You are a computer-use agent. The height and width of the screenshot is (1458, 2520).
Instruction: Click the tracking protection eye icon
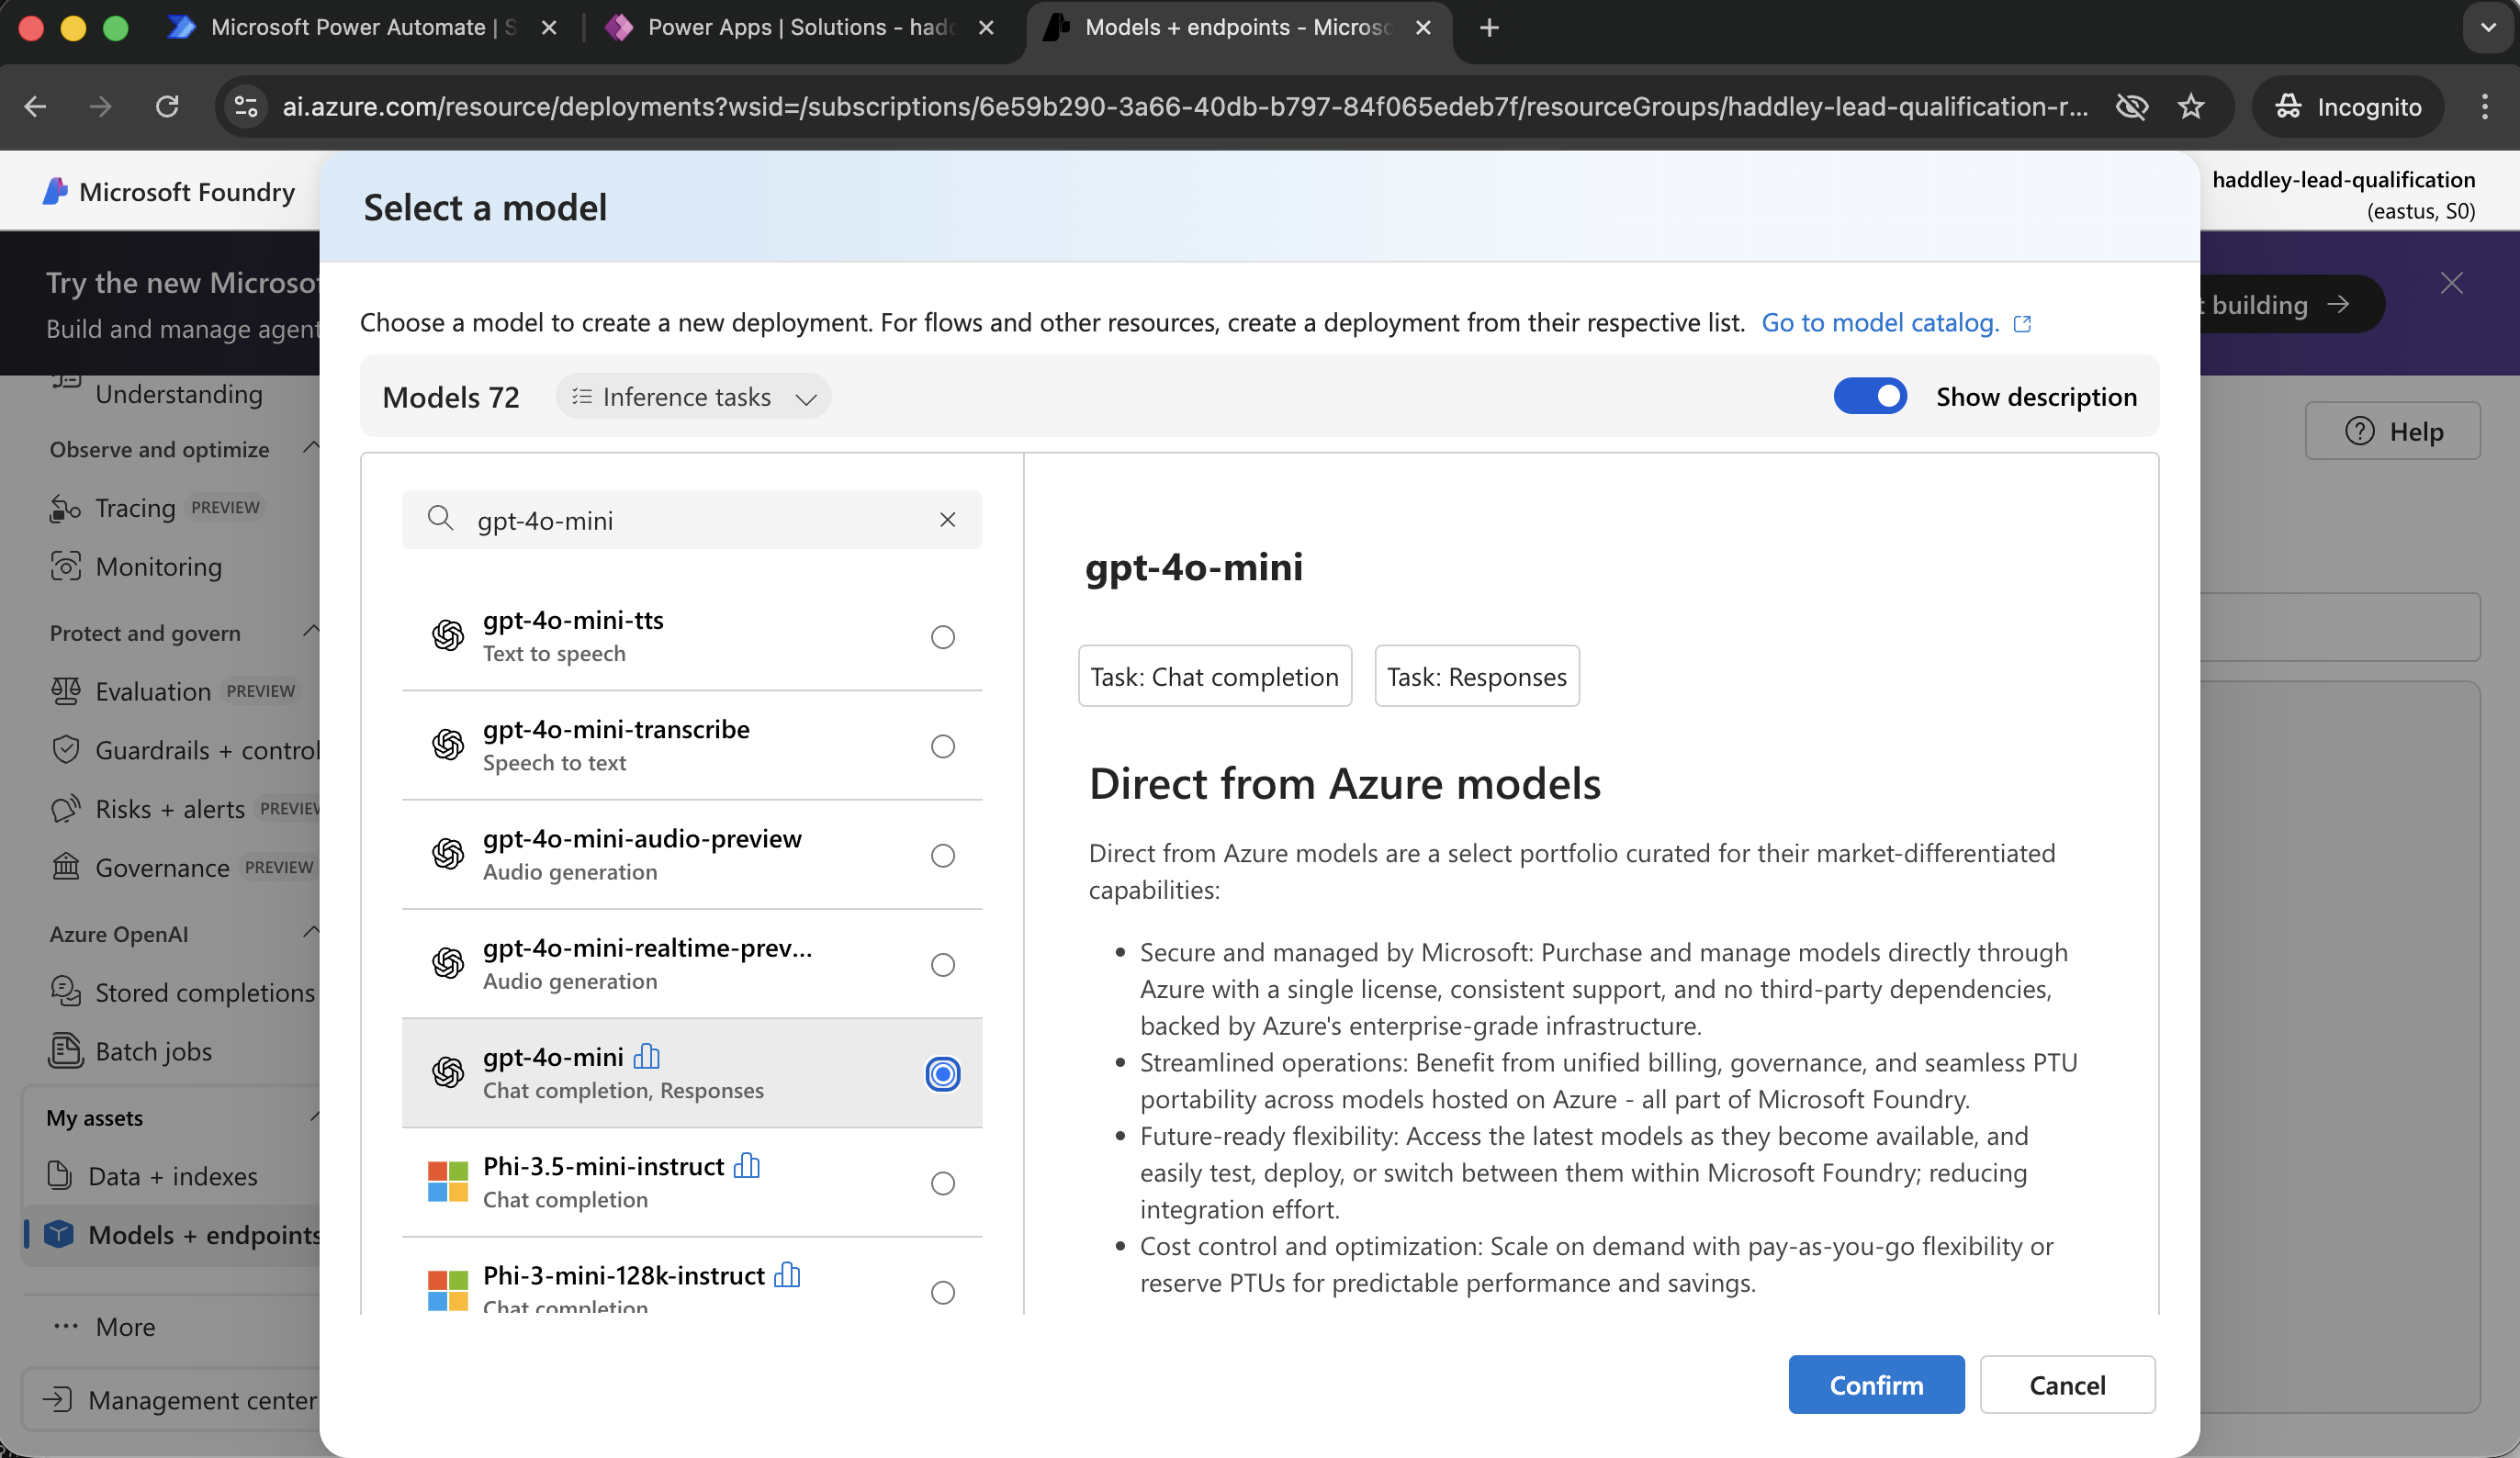tap(2132, 106)
